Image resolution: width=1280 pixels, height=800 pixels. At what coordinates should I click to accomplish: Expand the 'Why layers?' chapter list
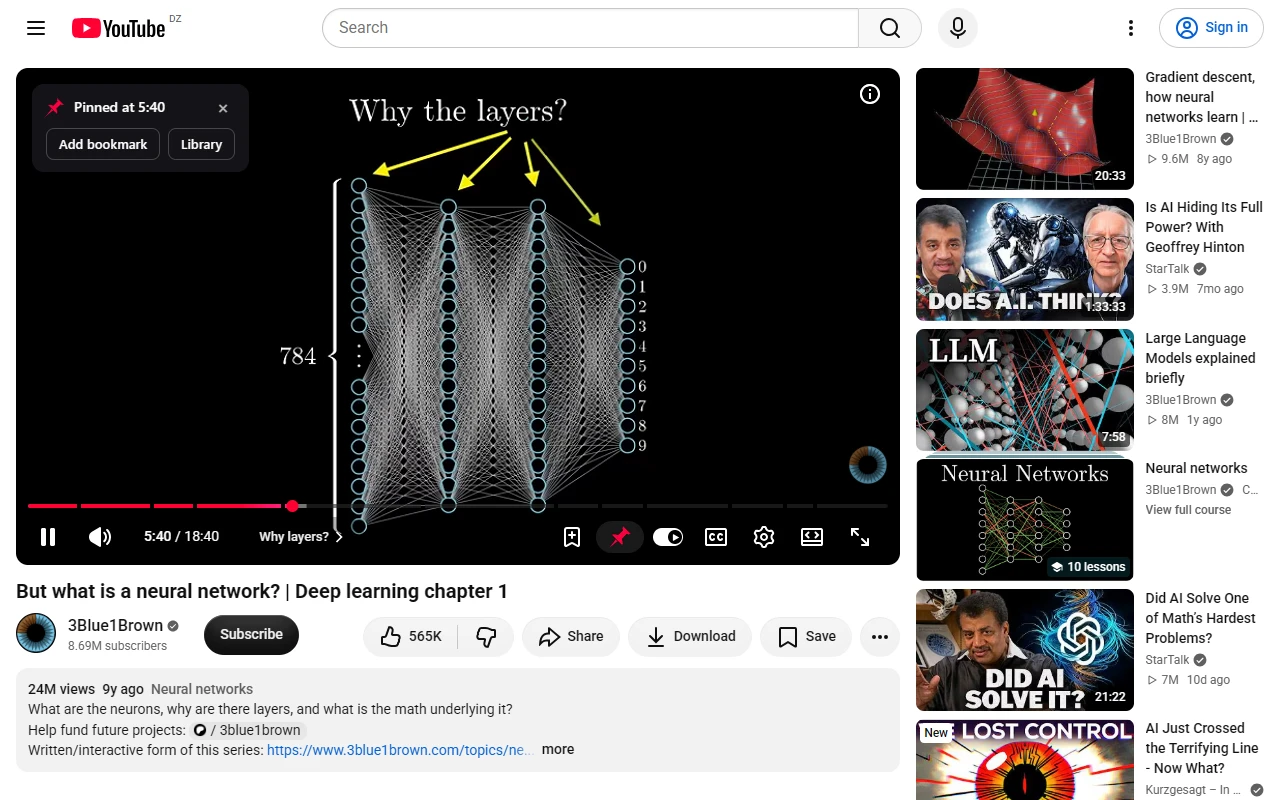301,537
